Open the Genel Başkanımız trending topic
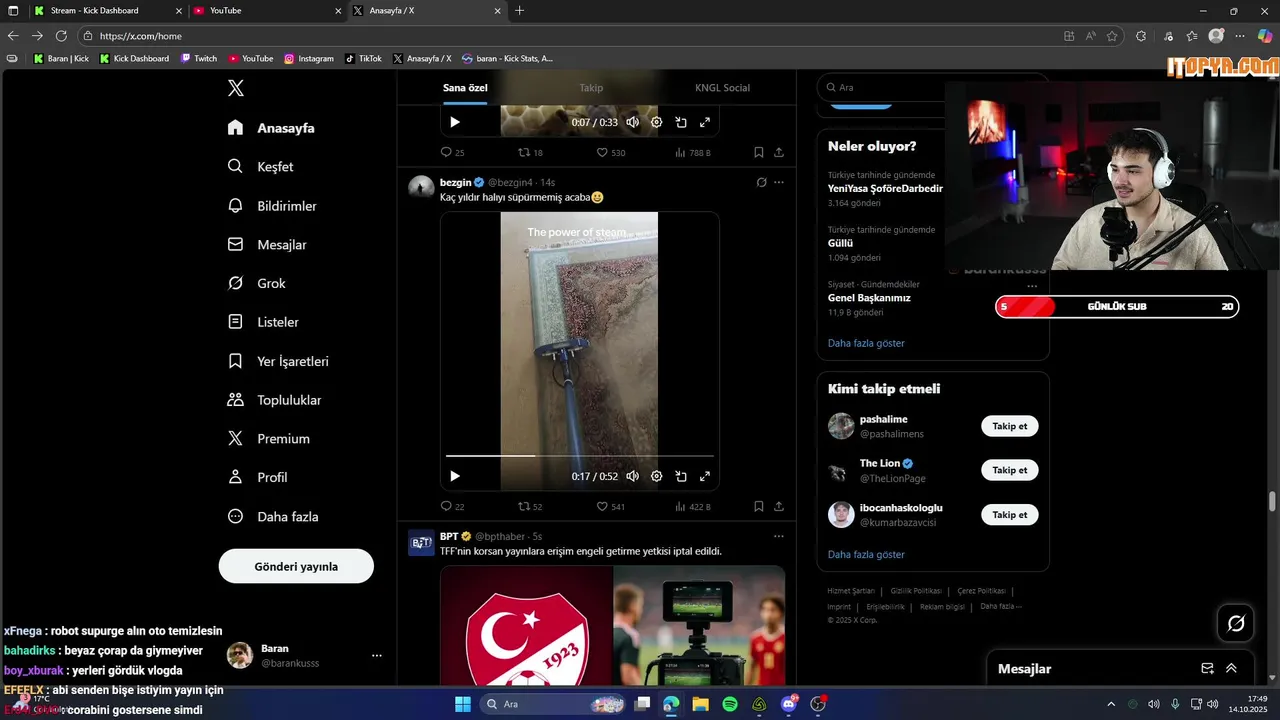 pos(869,298)
